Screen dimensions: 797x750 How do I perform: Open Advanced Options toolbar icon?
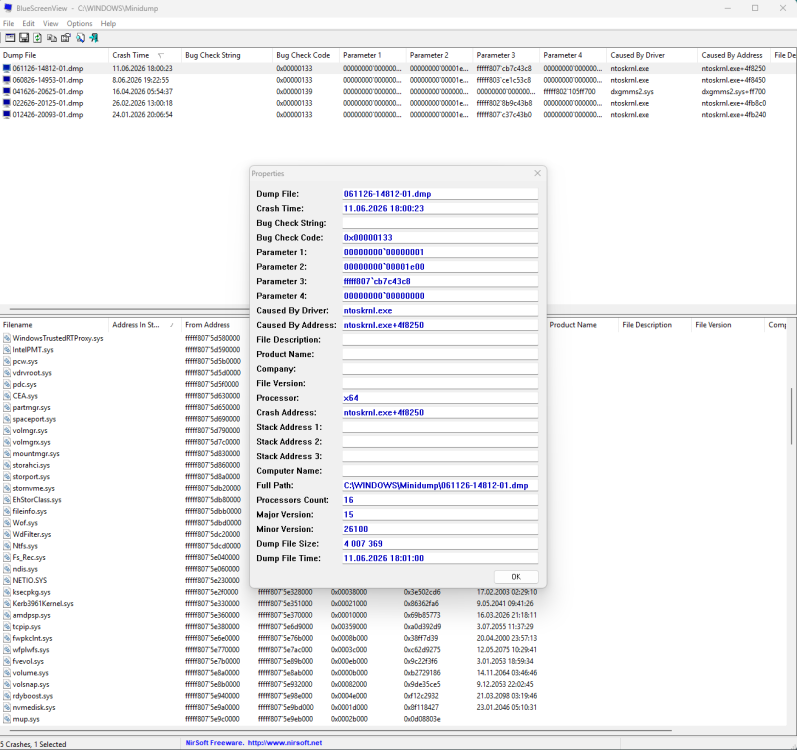[10, 38]
